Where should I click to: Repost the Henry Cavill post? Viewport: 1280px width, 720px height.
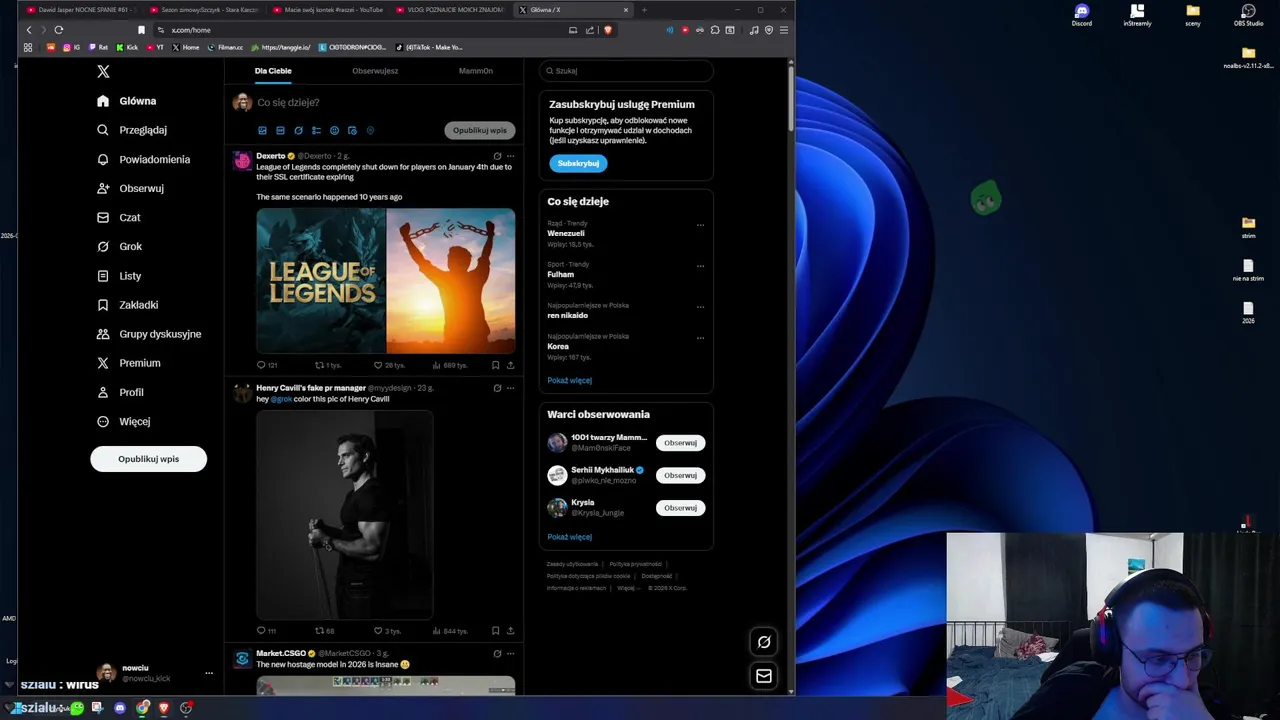tap(325, 631)
